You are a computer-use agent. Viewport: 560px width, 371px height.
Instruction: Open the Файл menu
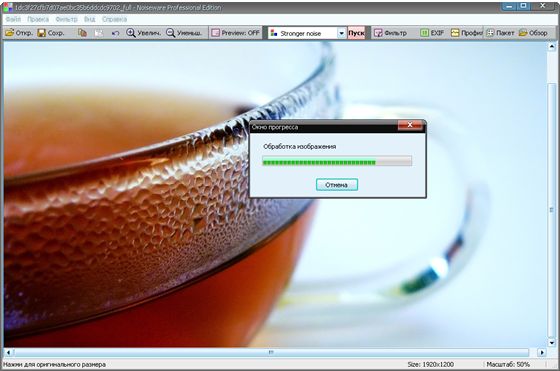(13, 19)
